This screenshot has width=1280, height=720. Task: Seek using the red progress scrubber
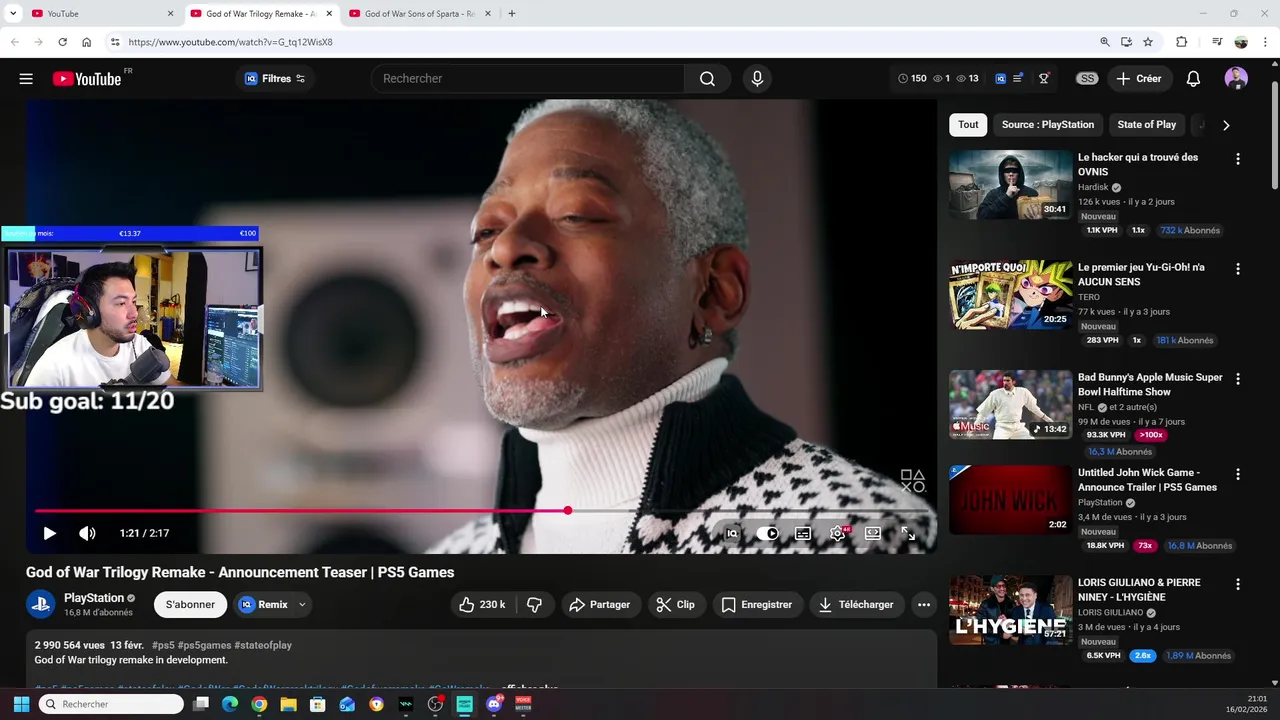(x=567, y=511)
